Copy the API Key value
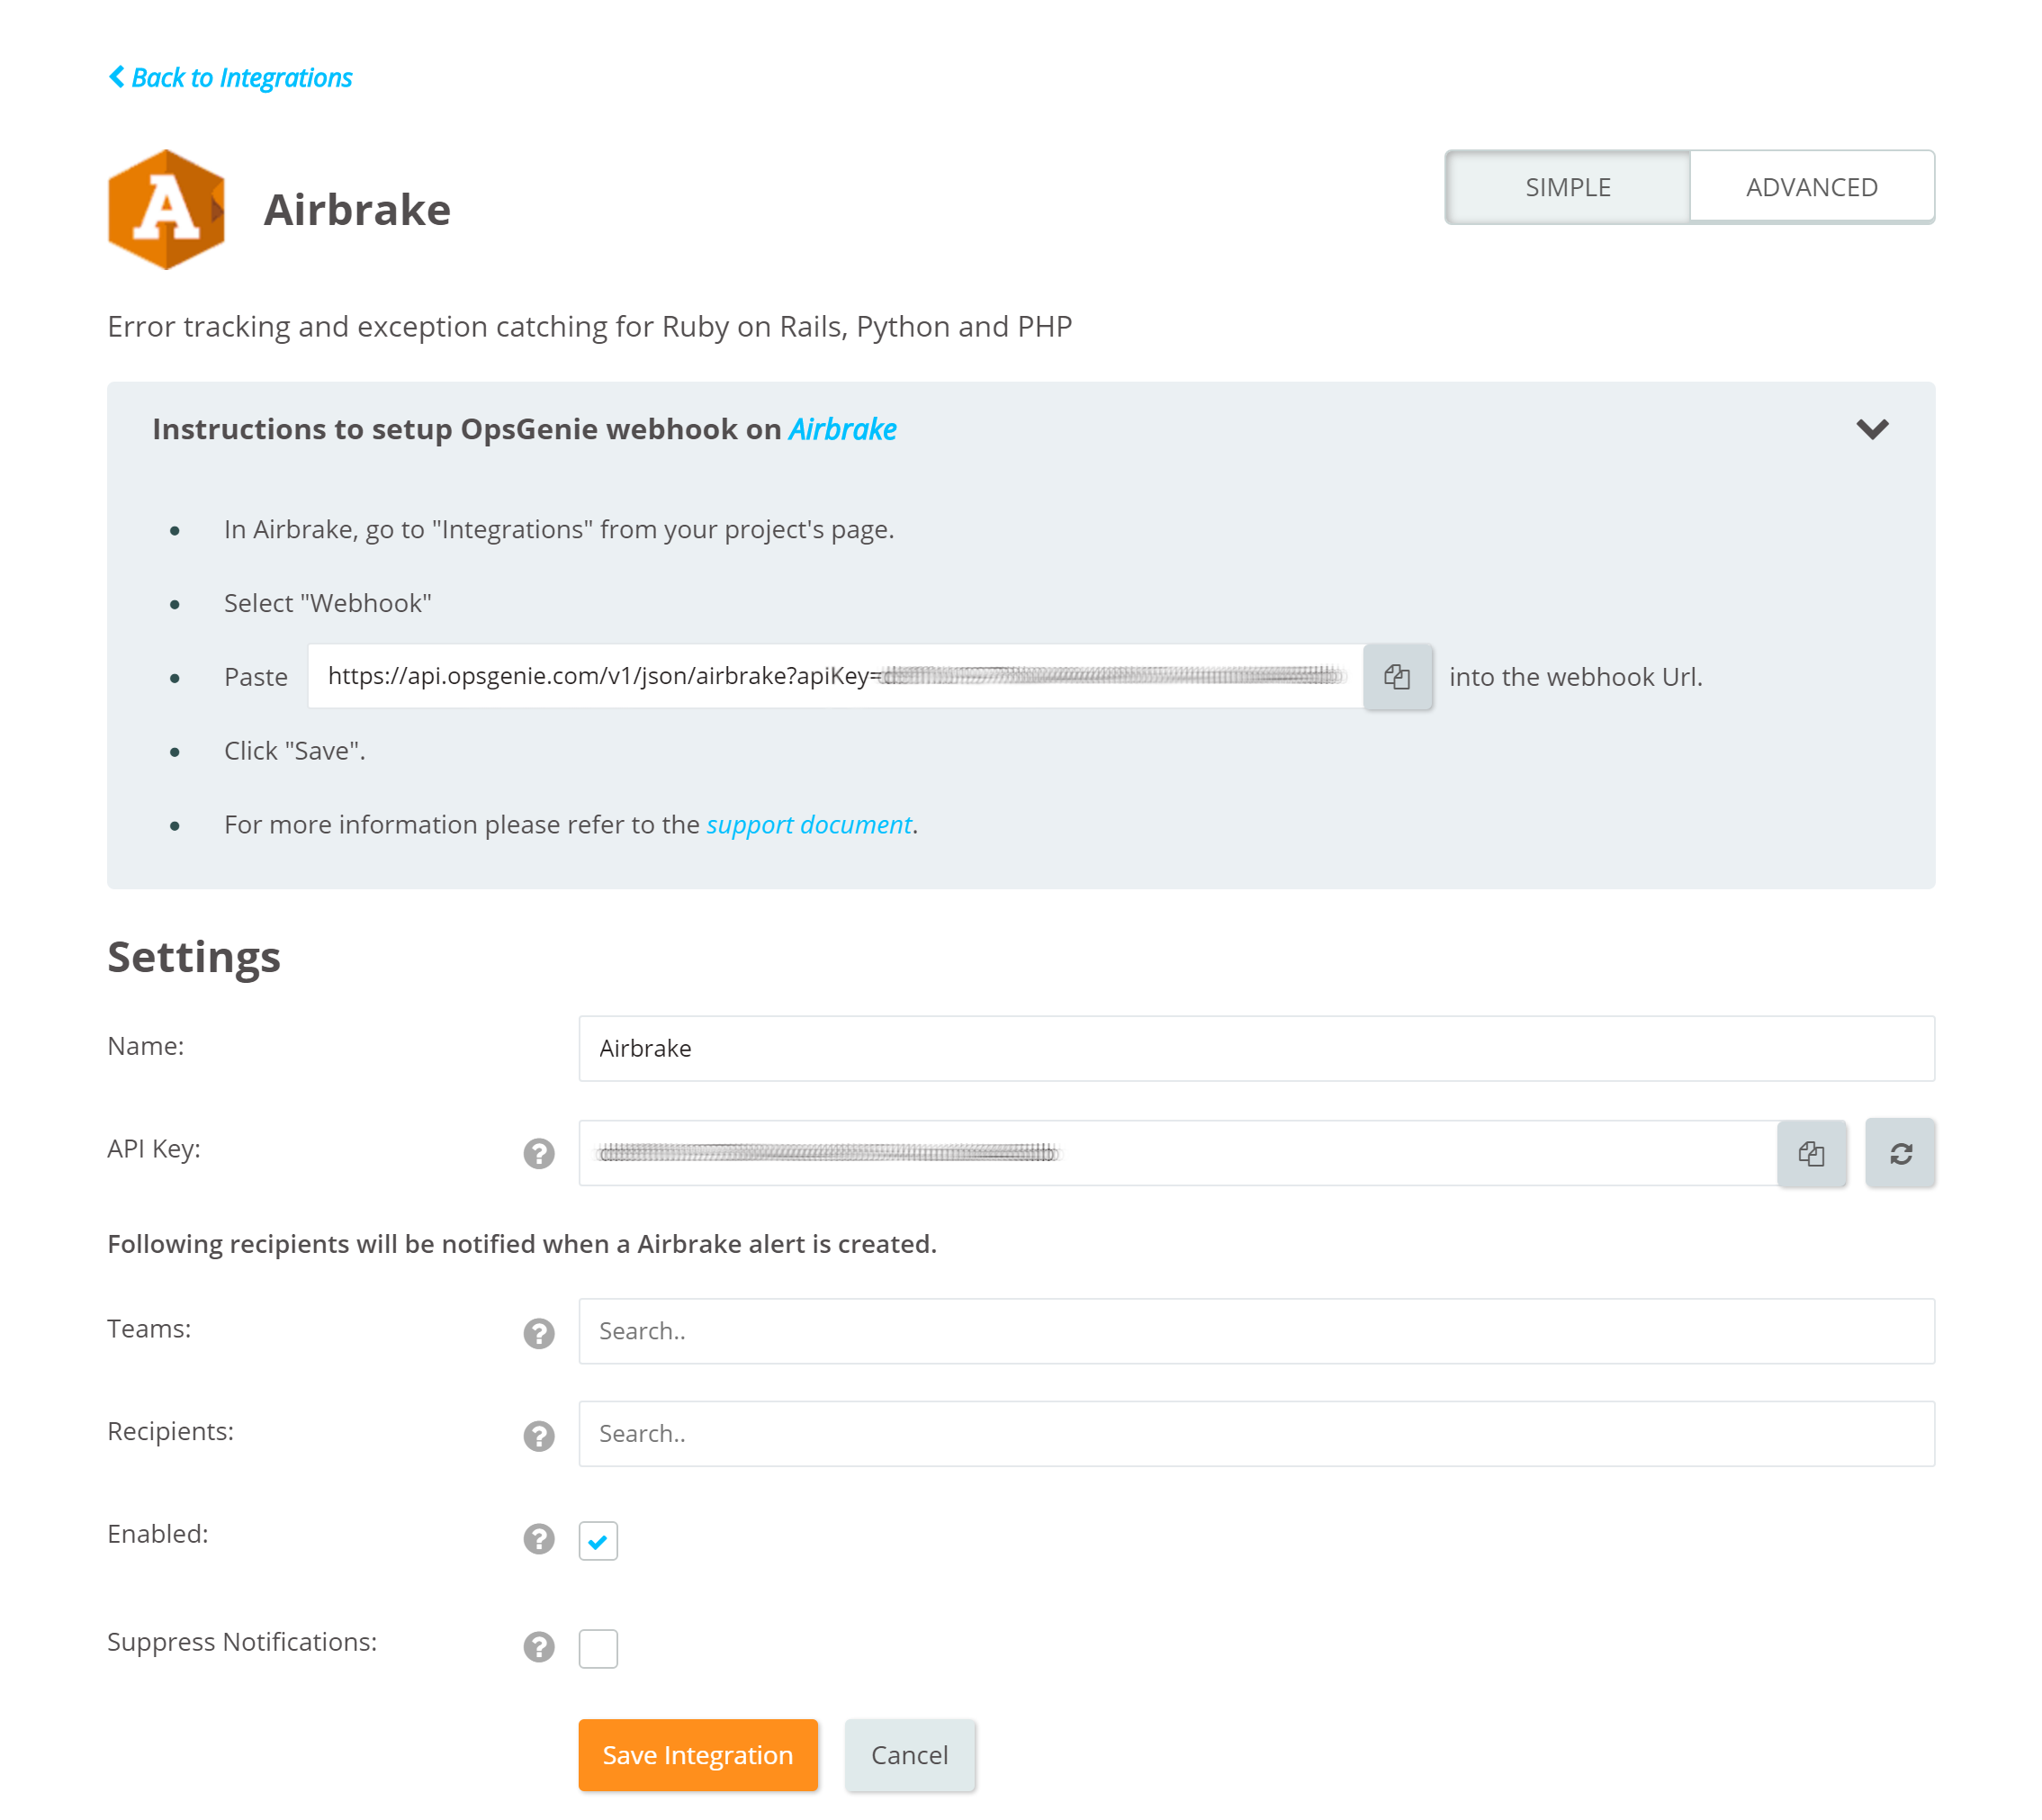Image resolution: width=2042 pixels, height=1820 pixels. (x=1810, y=1154)
